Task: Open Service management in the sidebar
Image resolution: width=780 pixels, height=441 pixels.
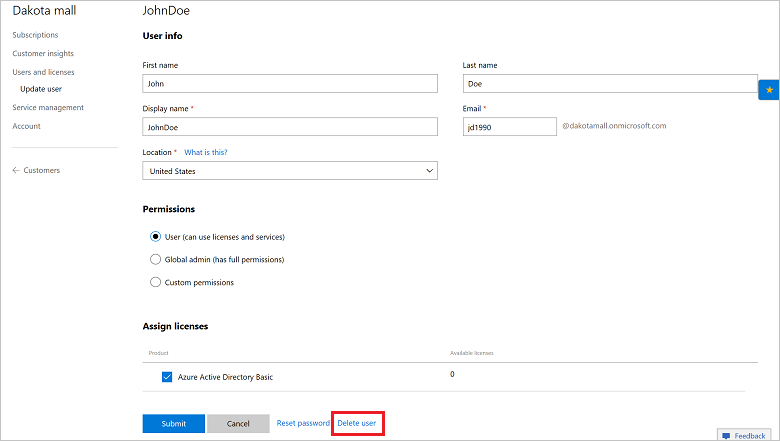Action: click(48, 107)
